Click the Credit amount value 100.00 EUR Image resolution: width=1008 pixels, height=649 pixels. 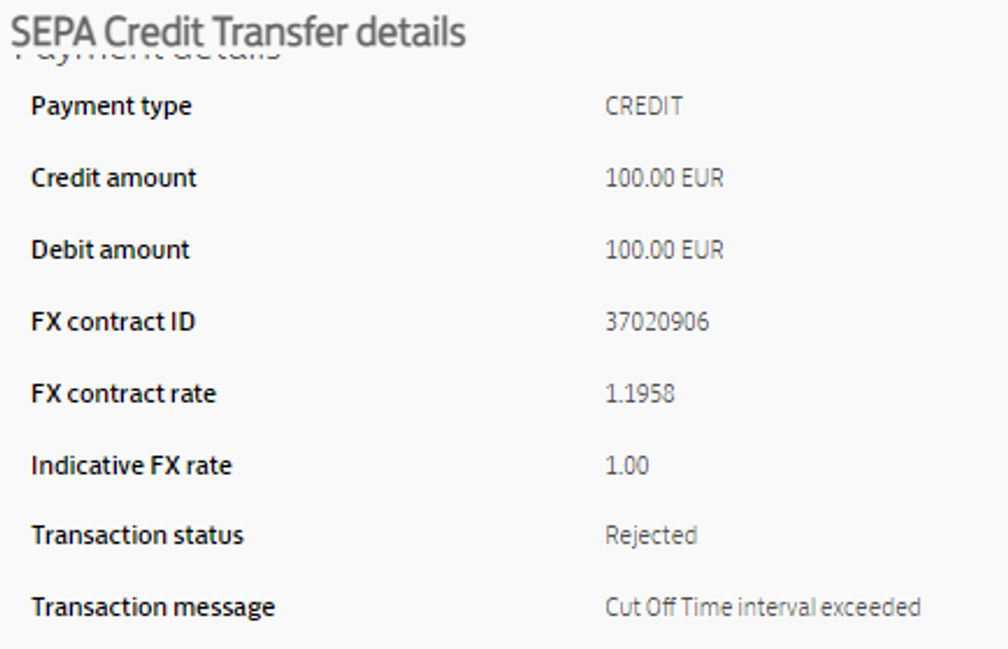664,178
